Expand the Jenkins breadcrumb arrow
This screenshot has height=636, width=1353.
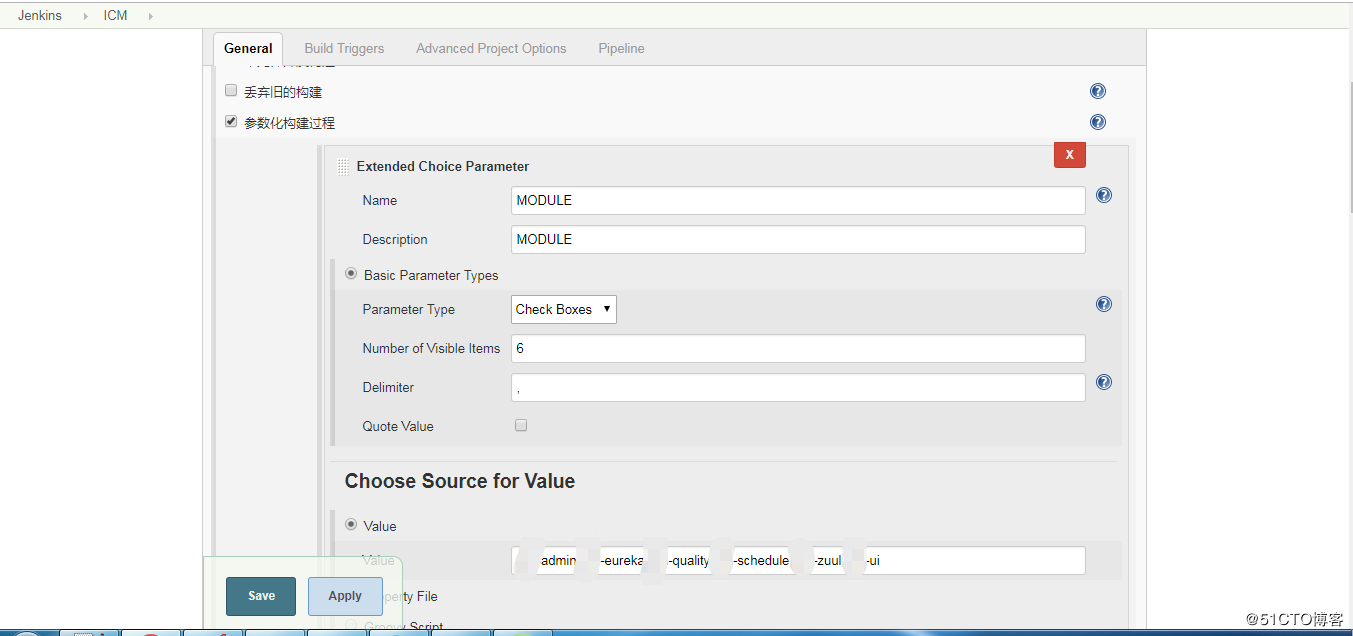coord(83,16)
